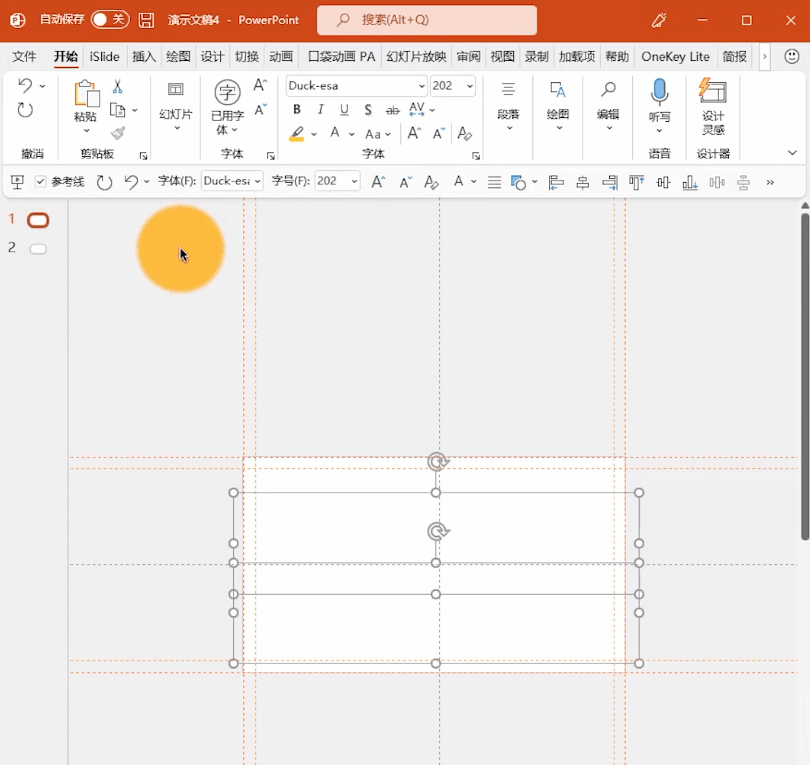Click the Format Painter brush icon
This screenshot has width=810, height=765.
point(118,133)
